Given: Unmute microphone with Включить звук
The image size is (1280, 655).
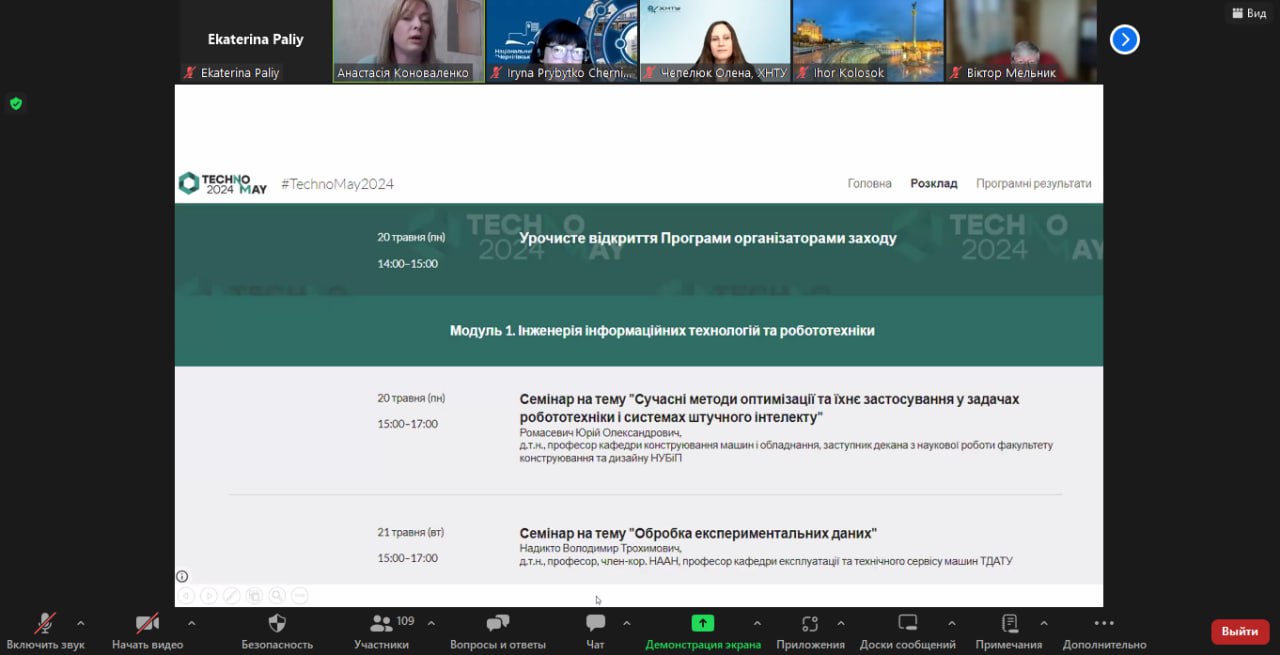Looking at the screenshot, I should coord(45,632).
